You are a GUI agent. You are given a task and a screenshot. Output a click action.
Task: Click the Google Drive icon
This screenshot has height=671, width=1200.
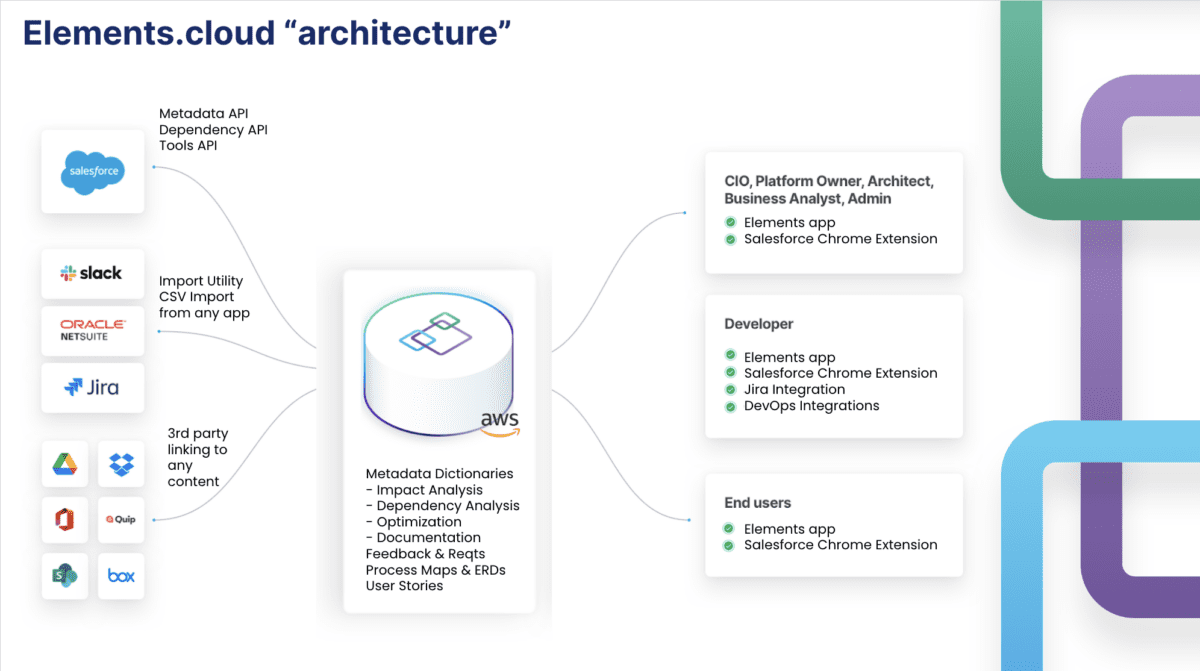[x=65, y=464]
